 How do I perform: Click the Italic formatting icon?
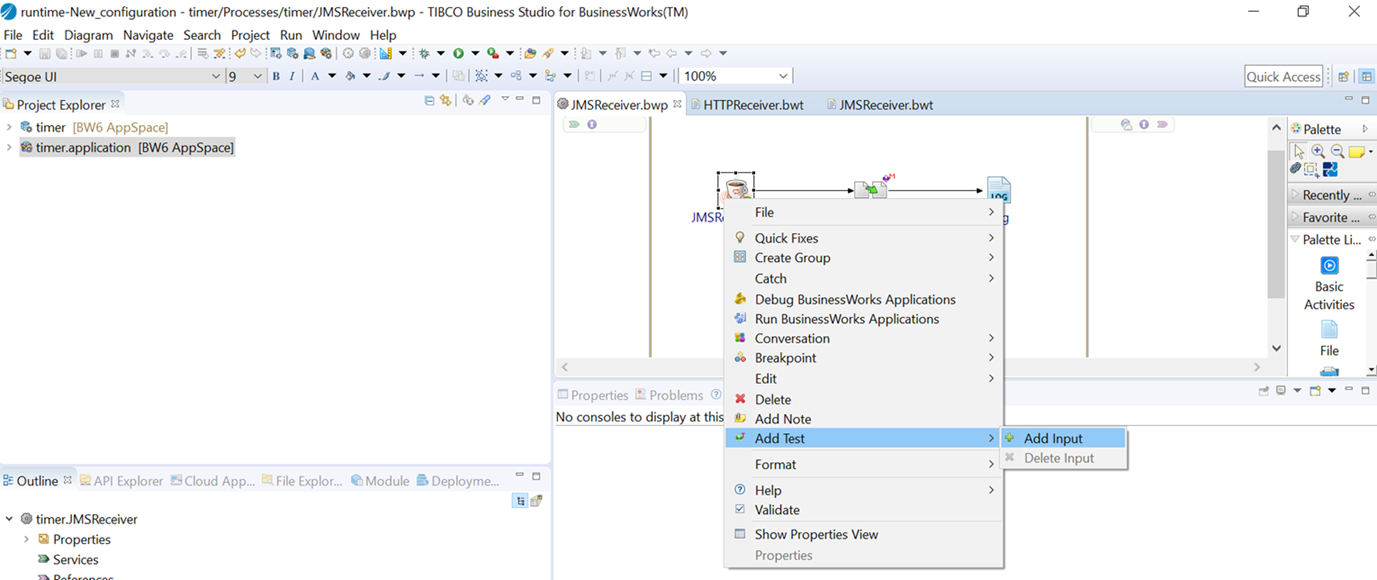(x=292, y=76)
